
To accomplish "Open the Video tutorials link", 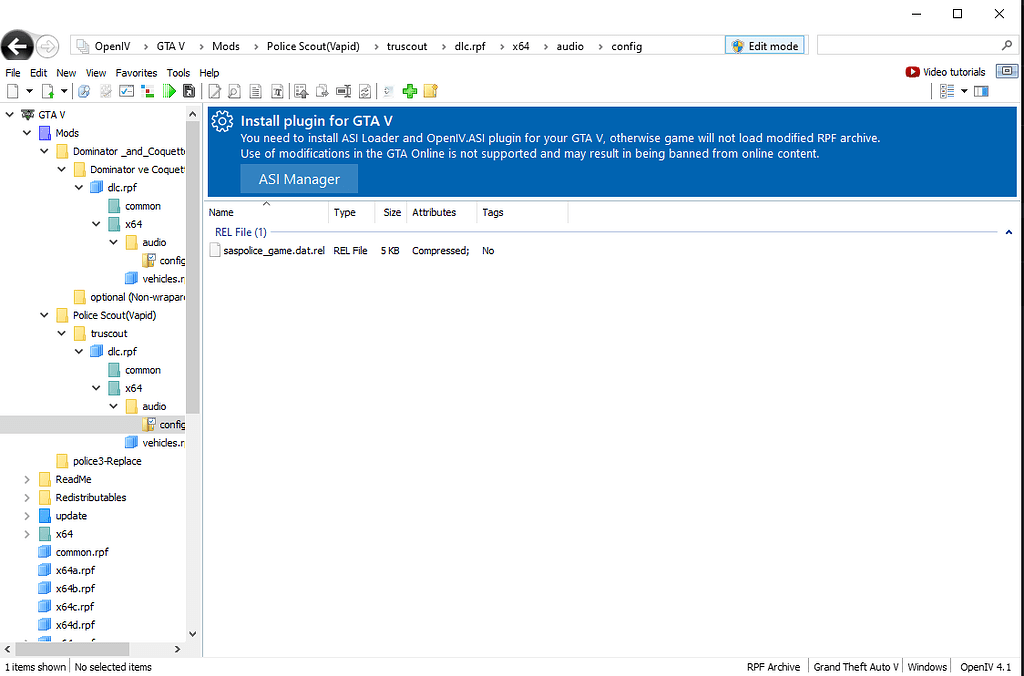I will click(x=945, y=72).
